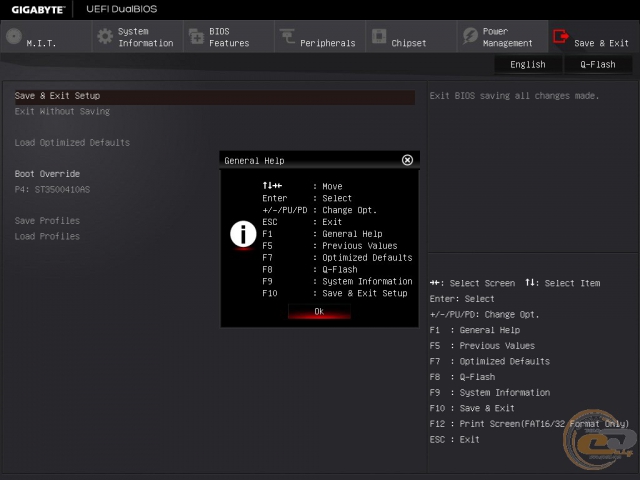The image size is (640, 480).
Task: Click the Peripherals tab icon
Action: pos(287,37)
